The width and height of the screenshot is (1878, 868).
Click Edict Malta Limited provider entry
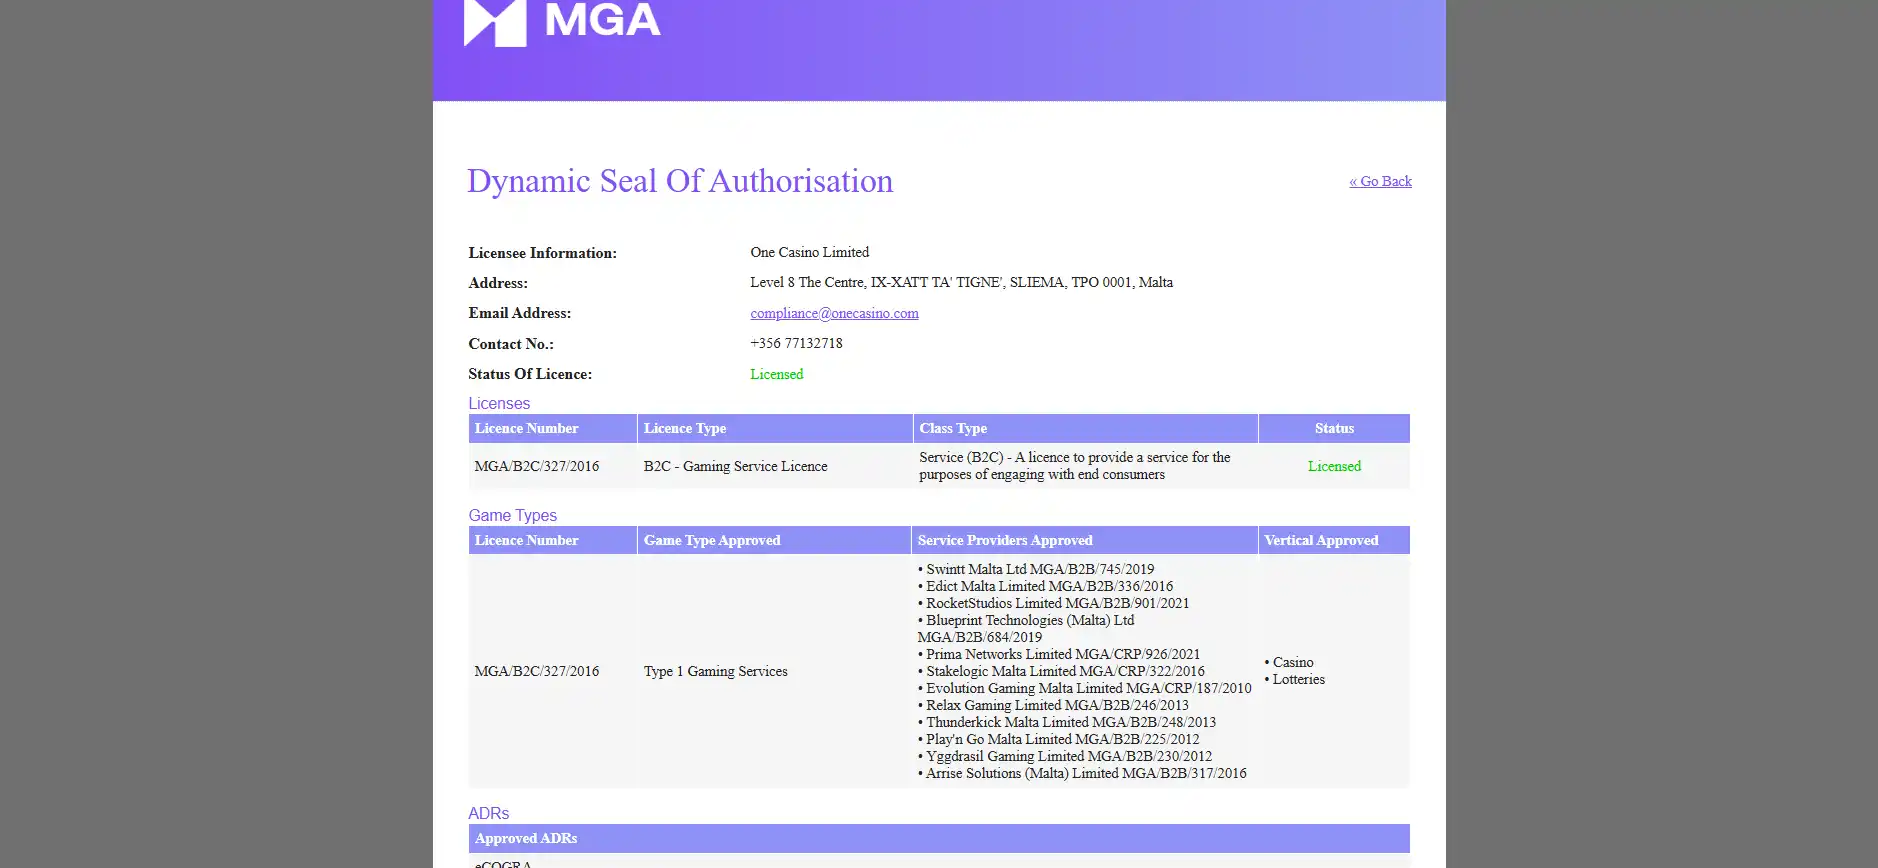tap(1046, 586)
